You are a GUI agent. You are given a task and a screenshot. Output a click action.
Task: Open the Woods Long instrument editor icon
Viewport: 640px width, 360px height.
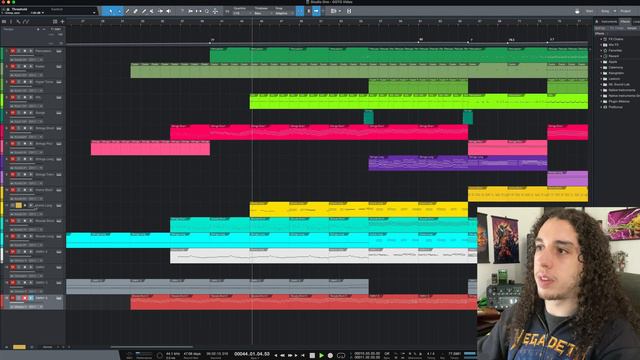click(x=59, y=236)
